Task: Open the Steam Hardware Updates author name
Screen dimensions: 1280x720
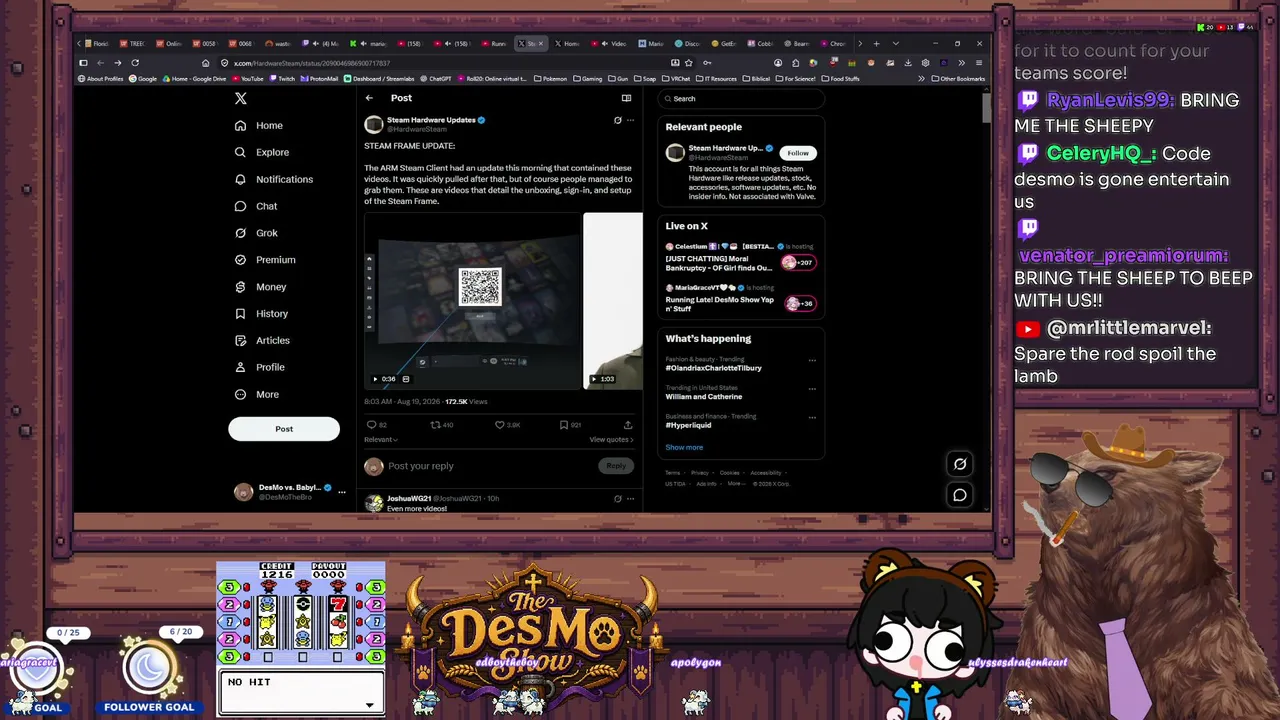Action: point(431,120)
